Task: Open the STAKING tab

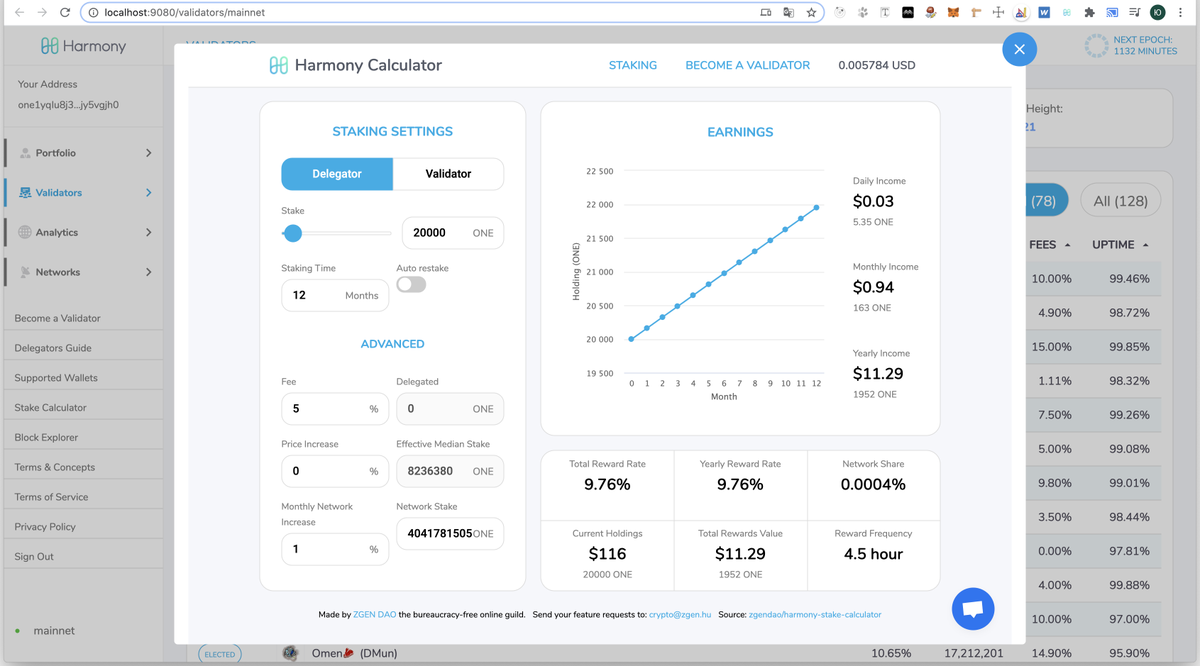Action: pyautogui.click(x=633, y=65)
